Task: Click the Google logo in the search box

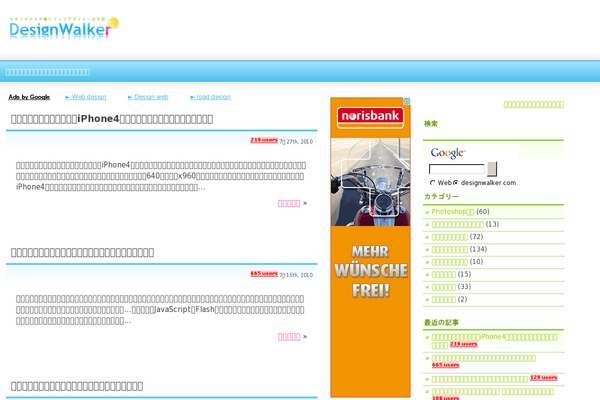Action: click(x=448, y=153)
